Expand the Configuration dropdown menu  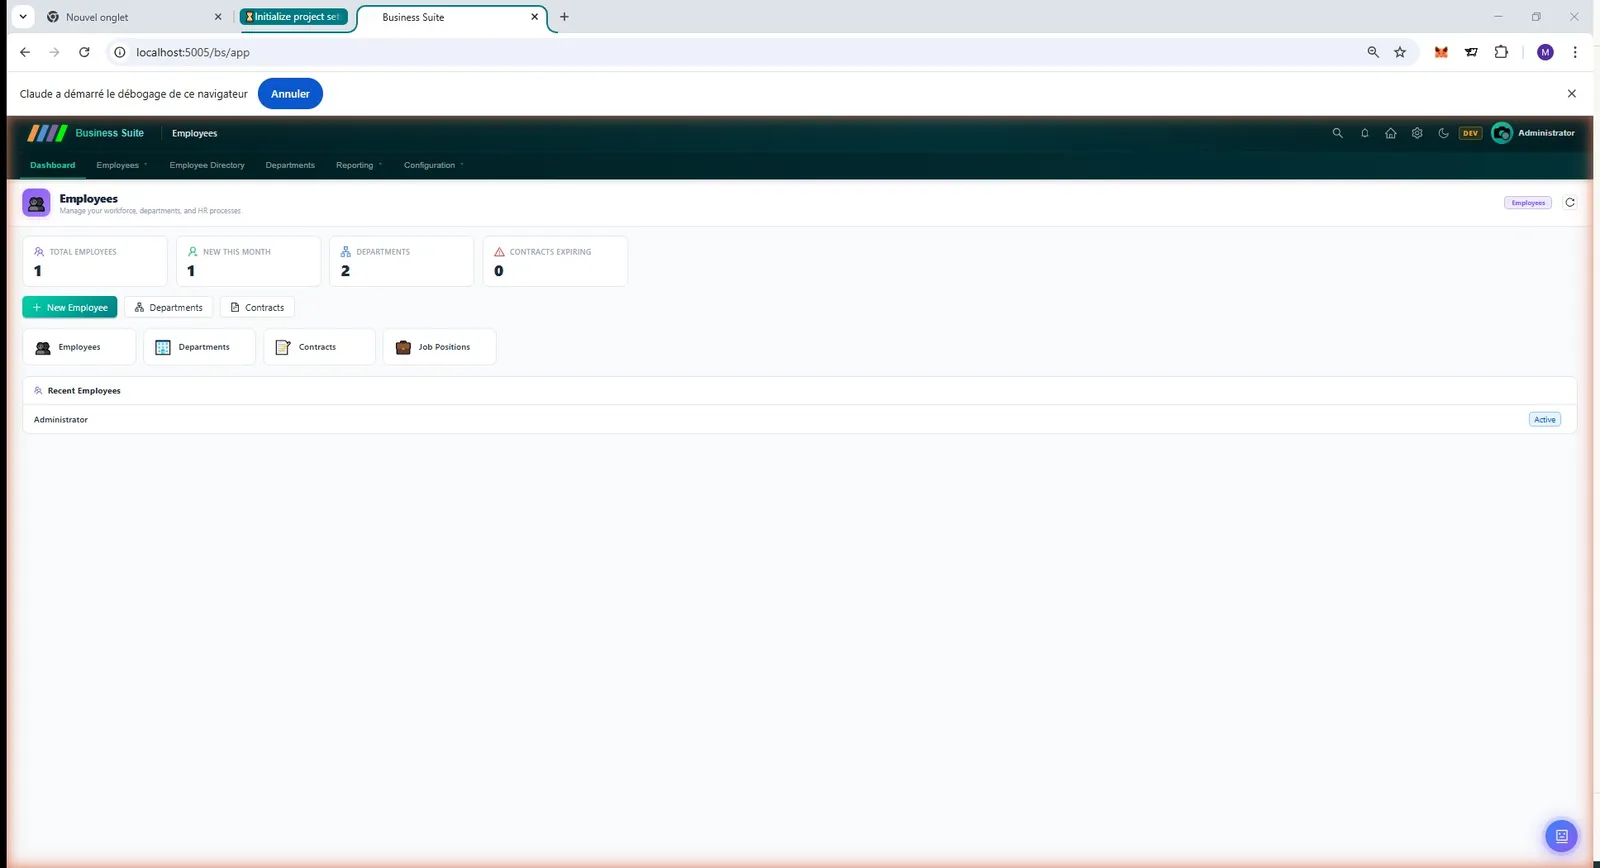click(x=434, y=165)
